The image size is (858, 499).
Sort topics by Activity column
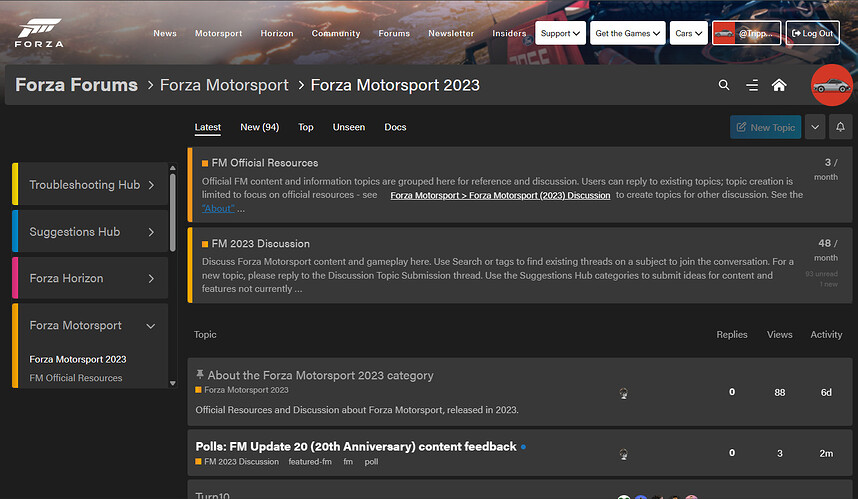pos(826,334)
